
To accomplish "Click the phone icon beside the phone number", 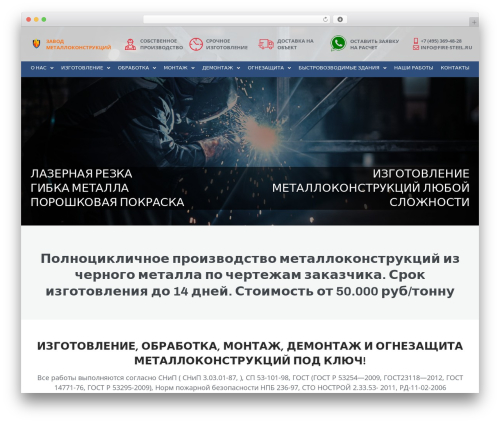I will point(416,41).
